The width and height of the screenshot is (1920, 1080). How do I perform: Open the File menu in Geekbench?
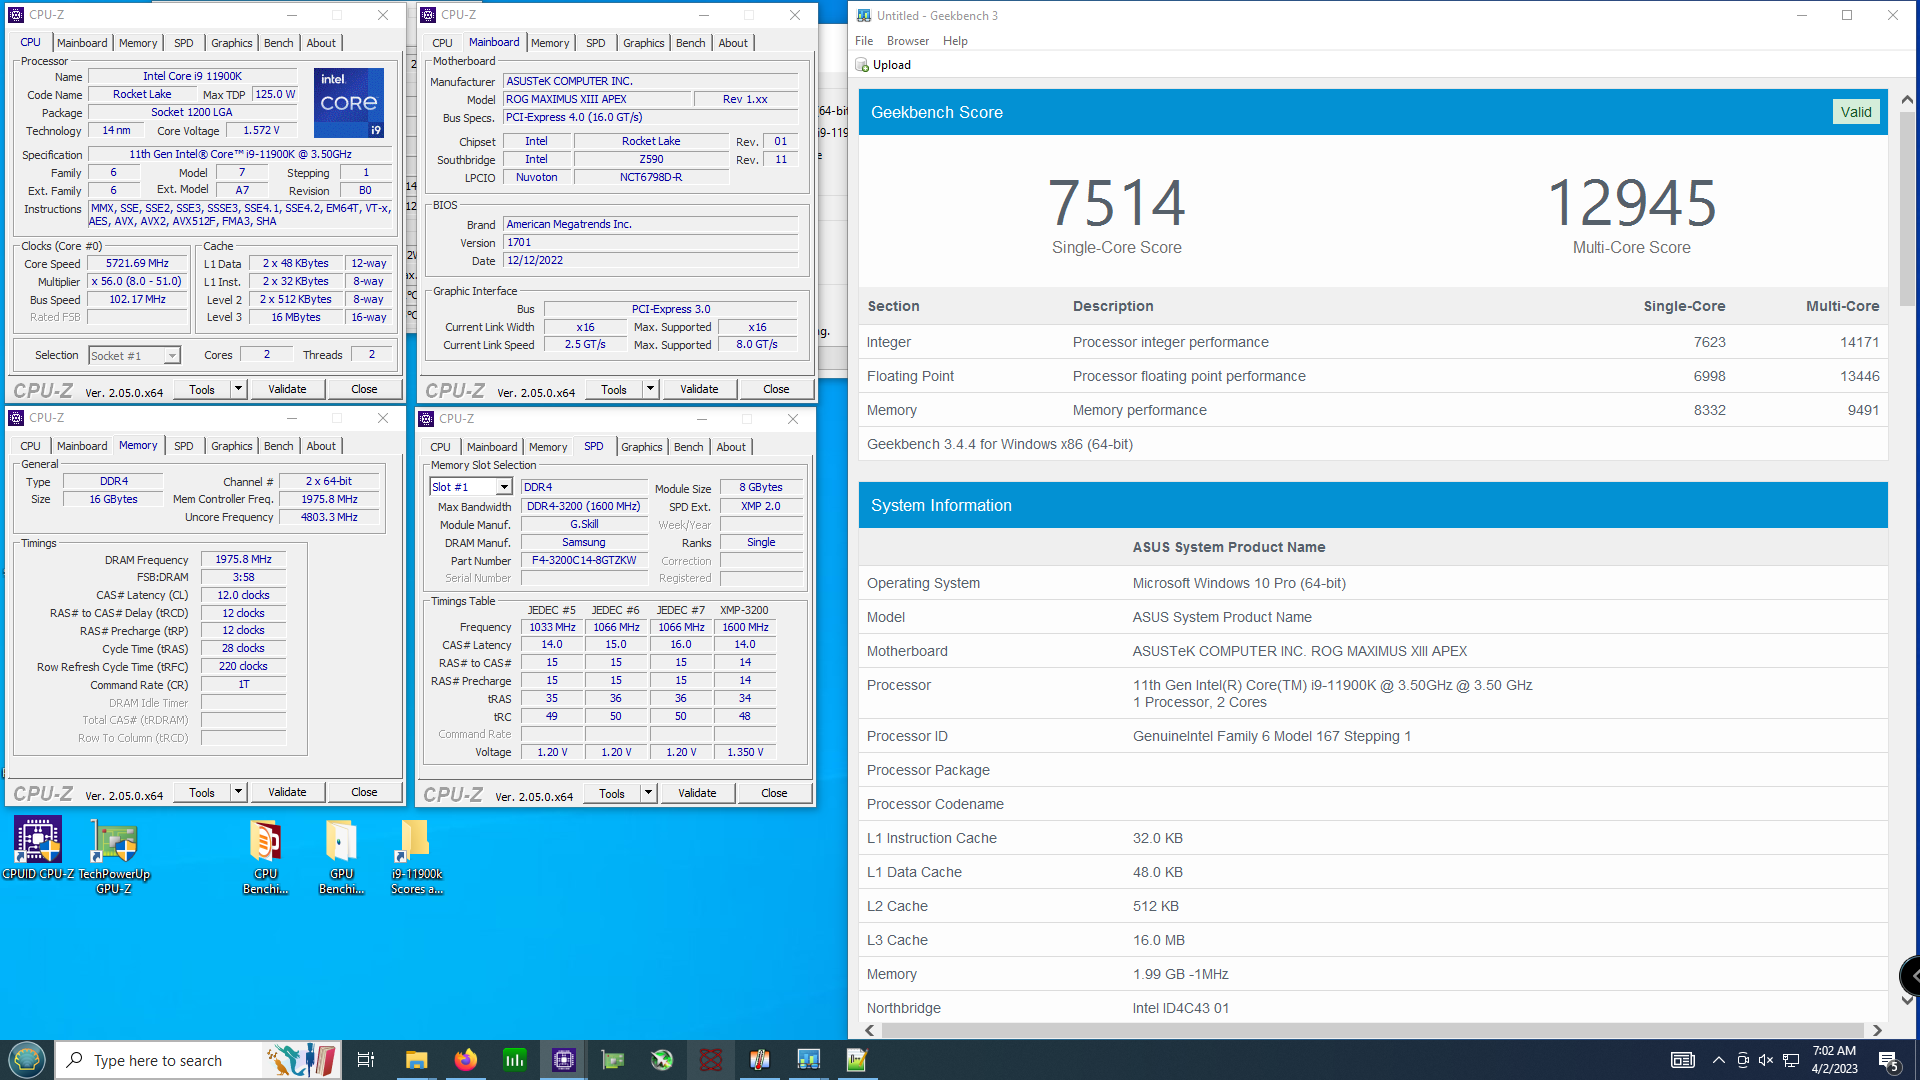click(x=864, y=41)
